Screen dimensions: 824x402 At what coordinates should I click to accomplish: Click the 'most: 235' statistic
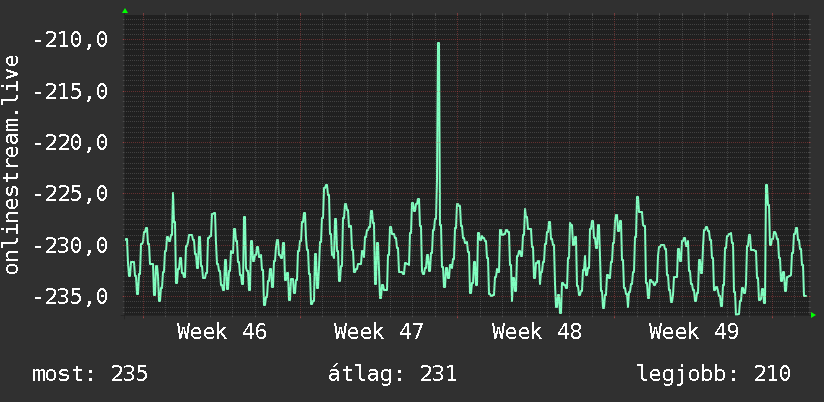(90, 374)
